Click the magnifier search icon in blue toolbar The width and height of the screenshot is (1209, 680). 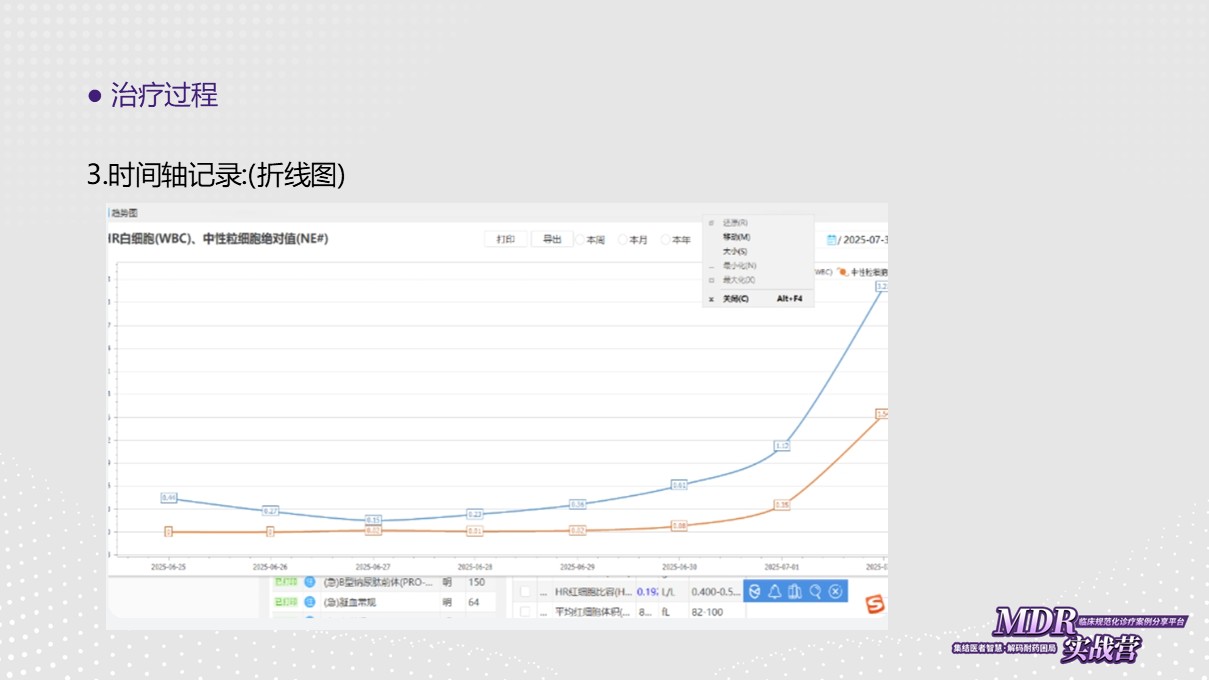[816, 592]
